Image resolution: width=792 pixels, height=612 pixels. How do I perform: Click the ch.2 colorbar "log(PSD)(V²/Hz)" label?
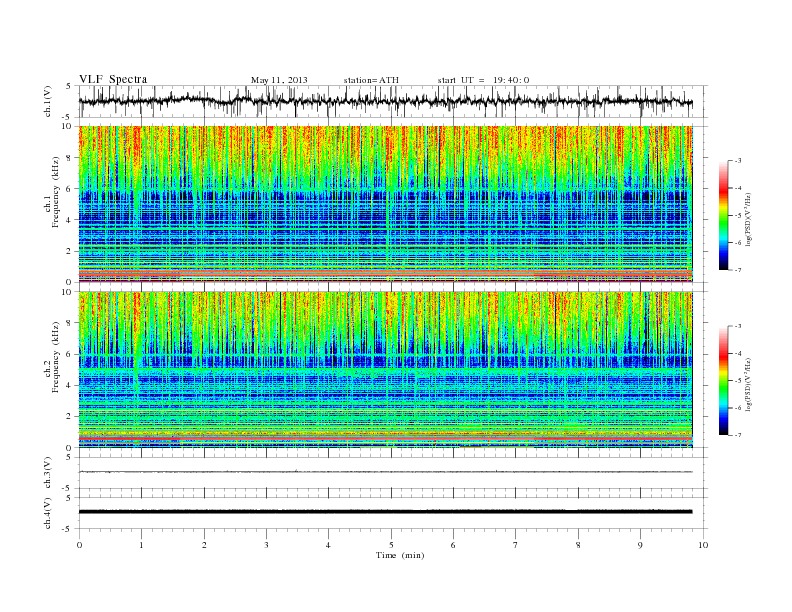pos(748,385)
